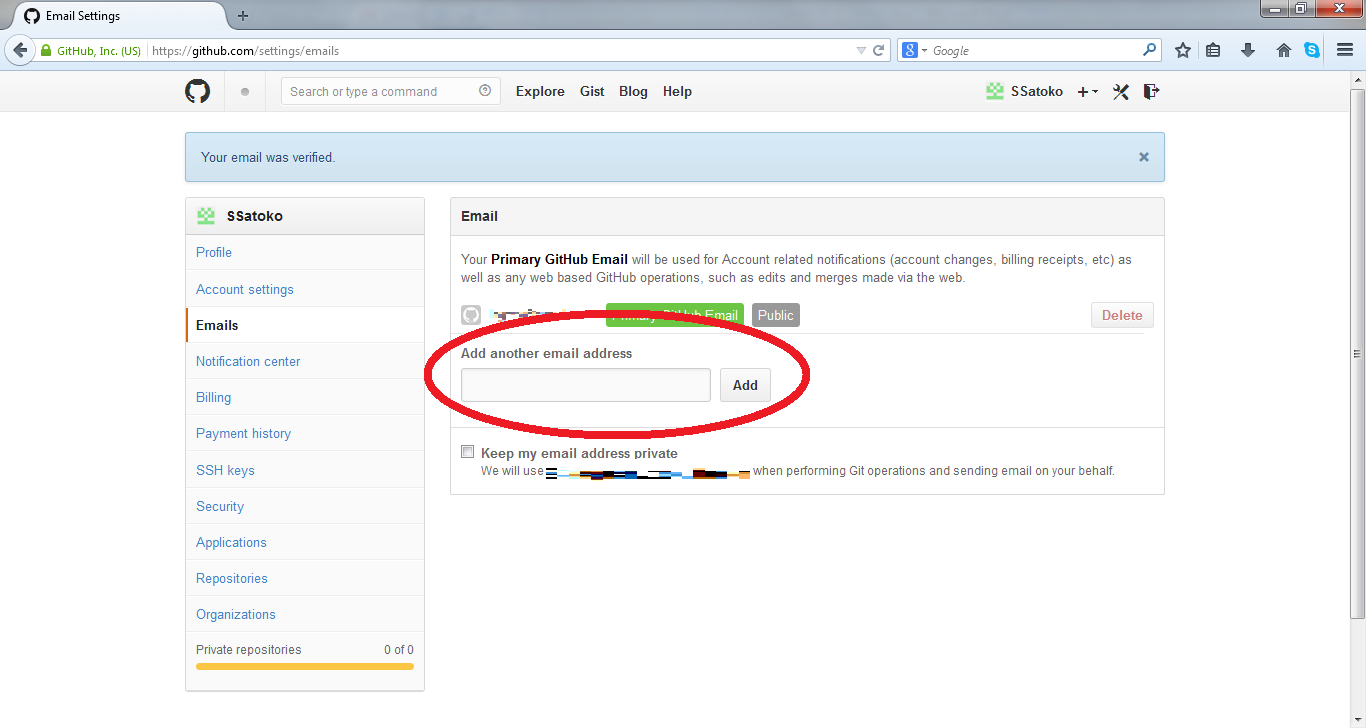Open URL history dropdown arrow
The image size is (1366, 728).
(862, 50)
